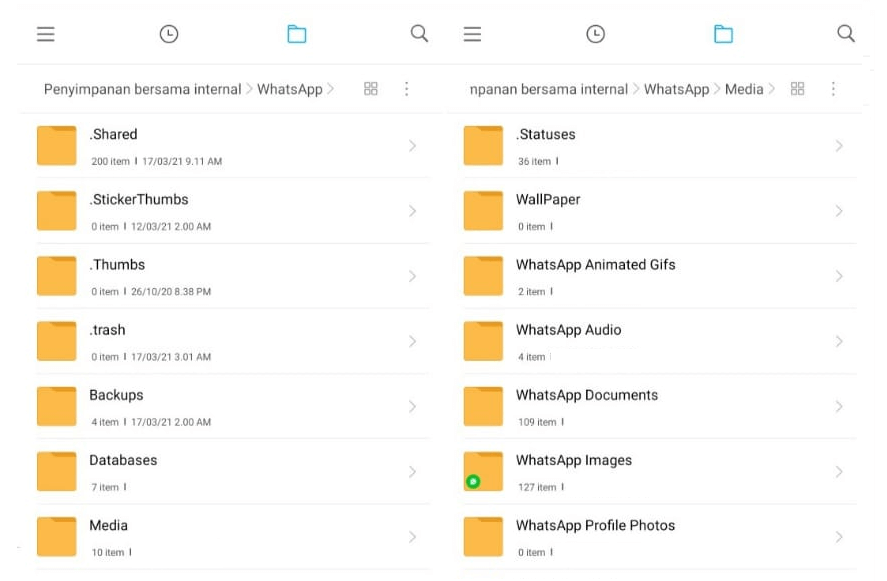This screenshot has width=887, height=581.
Task: Open WhatsApp Images folder icon with green badge
Action: 483,471
